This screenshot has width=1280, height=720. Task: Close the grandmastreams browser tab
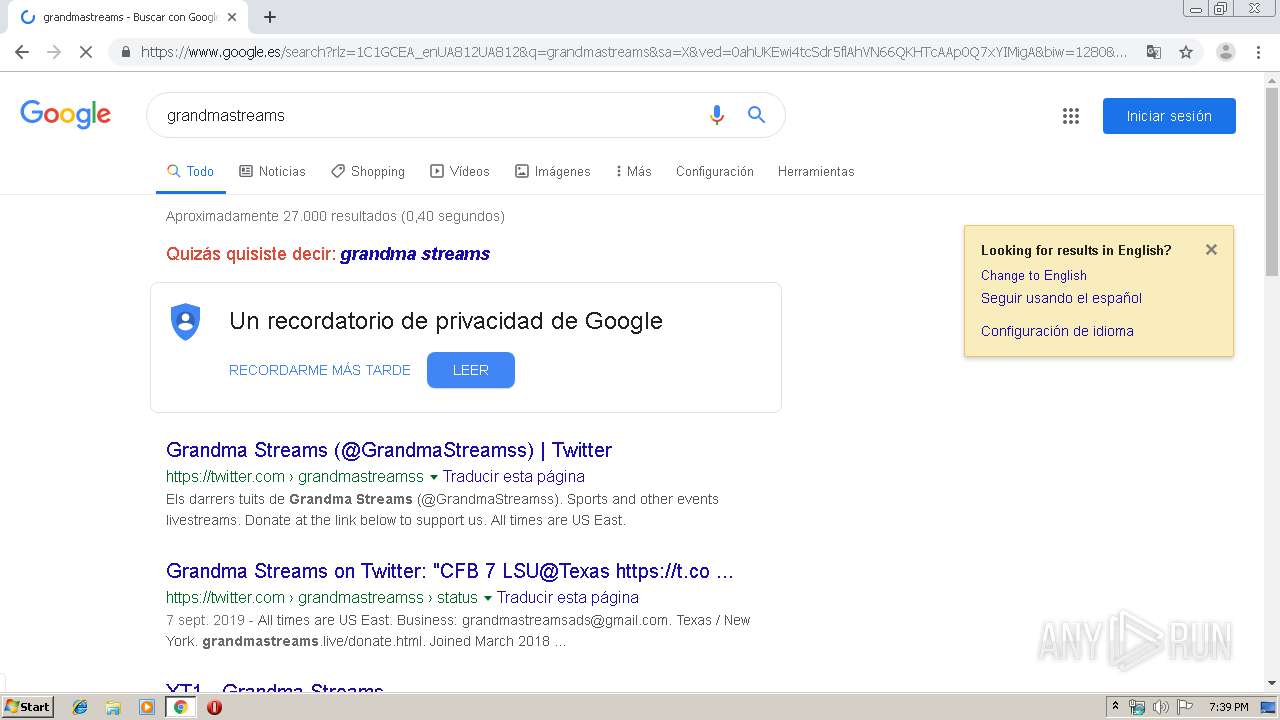pyautogui.click(x=232, y=17)
